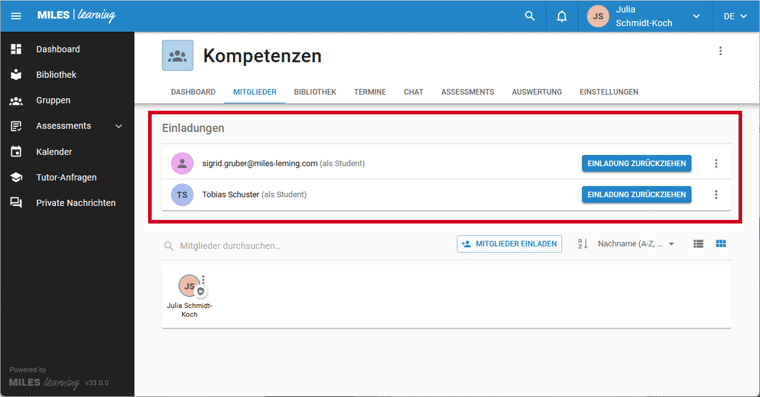
Task: Open the Nachname sort dropdown
Action: point(636,244)
